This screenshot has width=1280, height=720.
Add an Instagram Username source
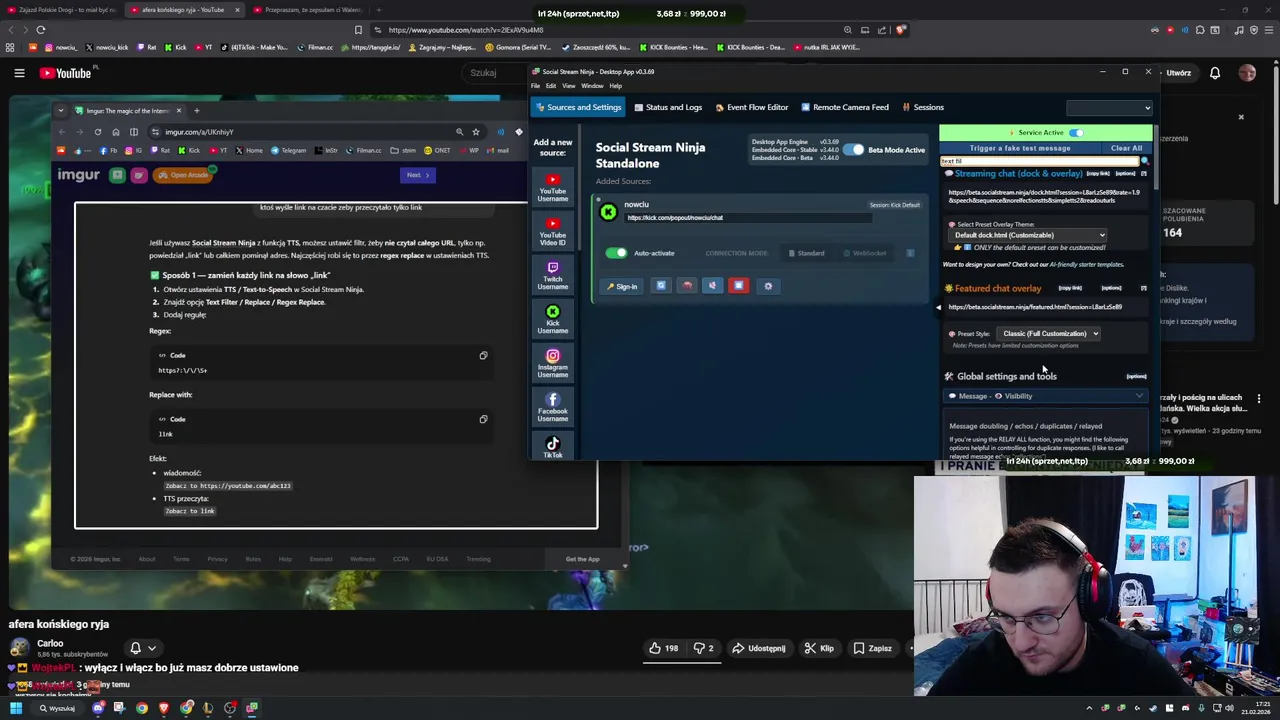(x=552, y=364)
